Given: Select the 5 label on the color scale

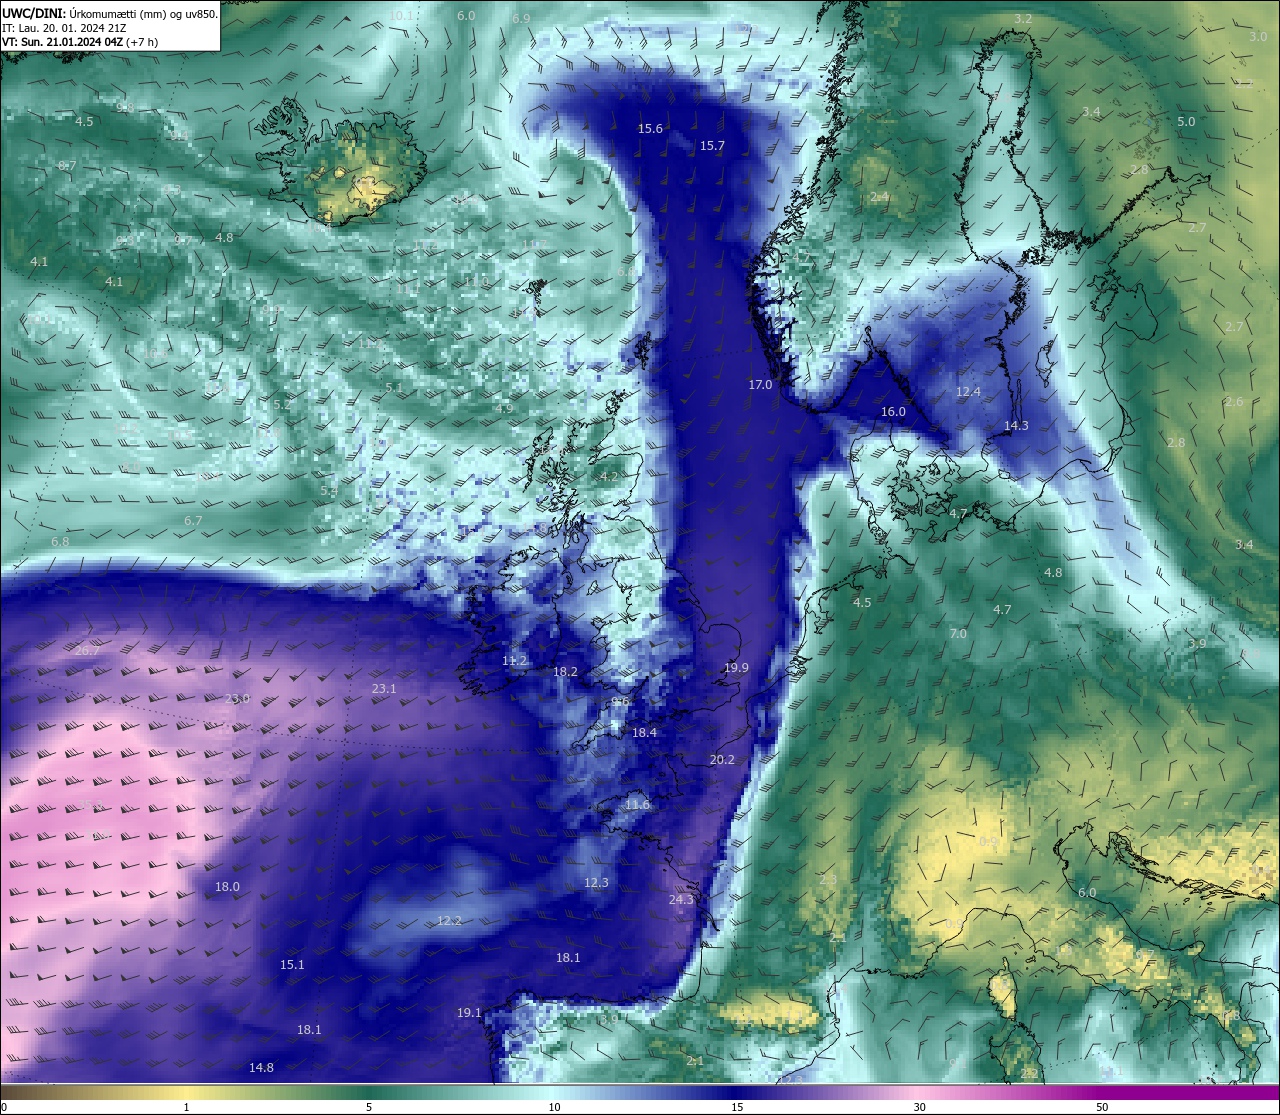Looking at the screenshot, I should (369, 1107).
